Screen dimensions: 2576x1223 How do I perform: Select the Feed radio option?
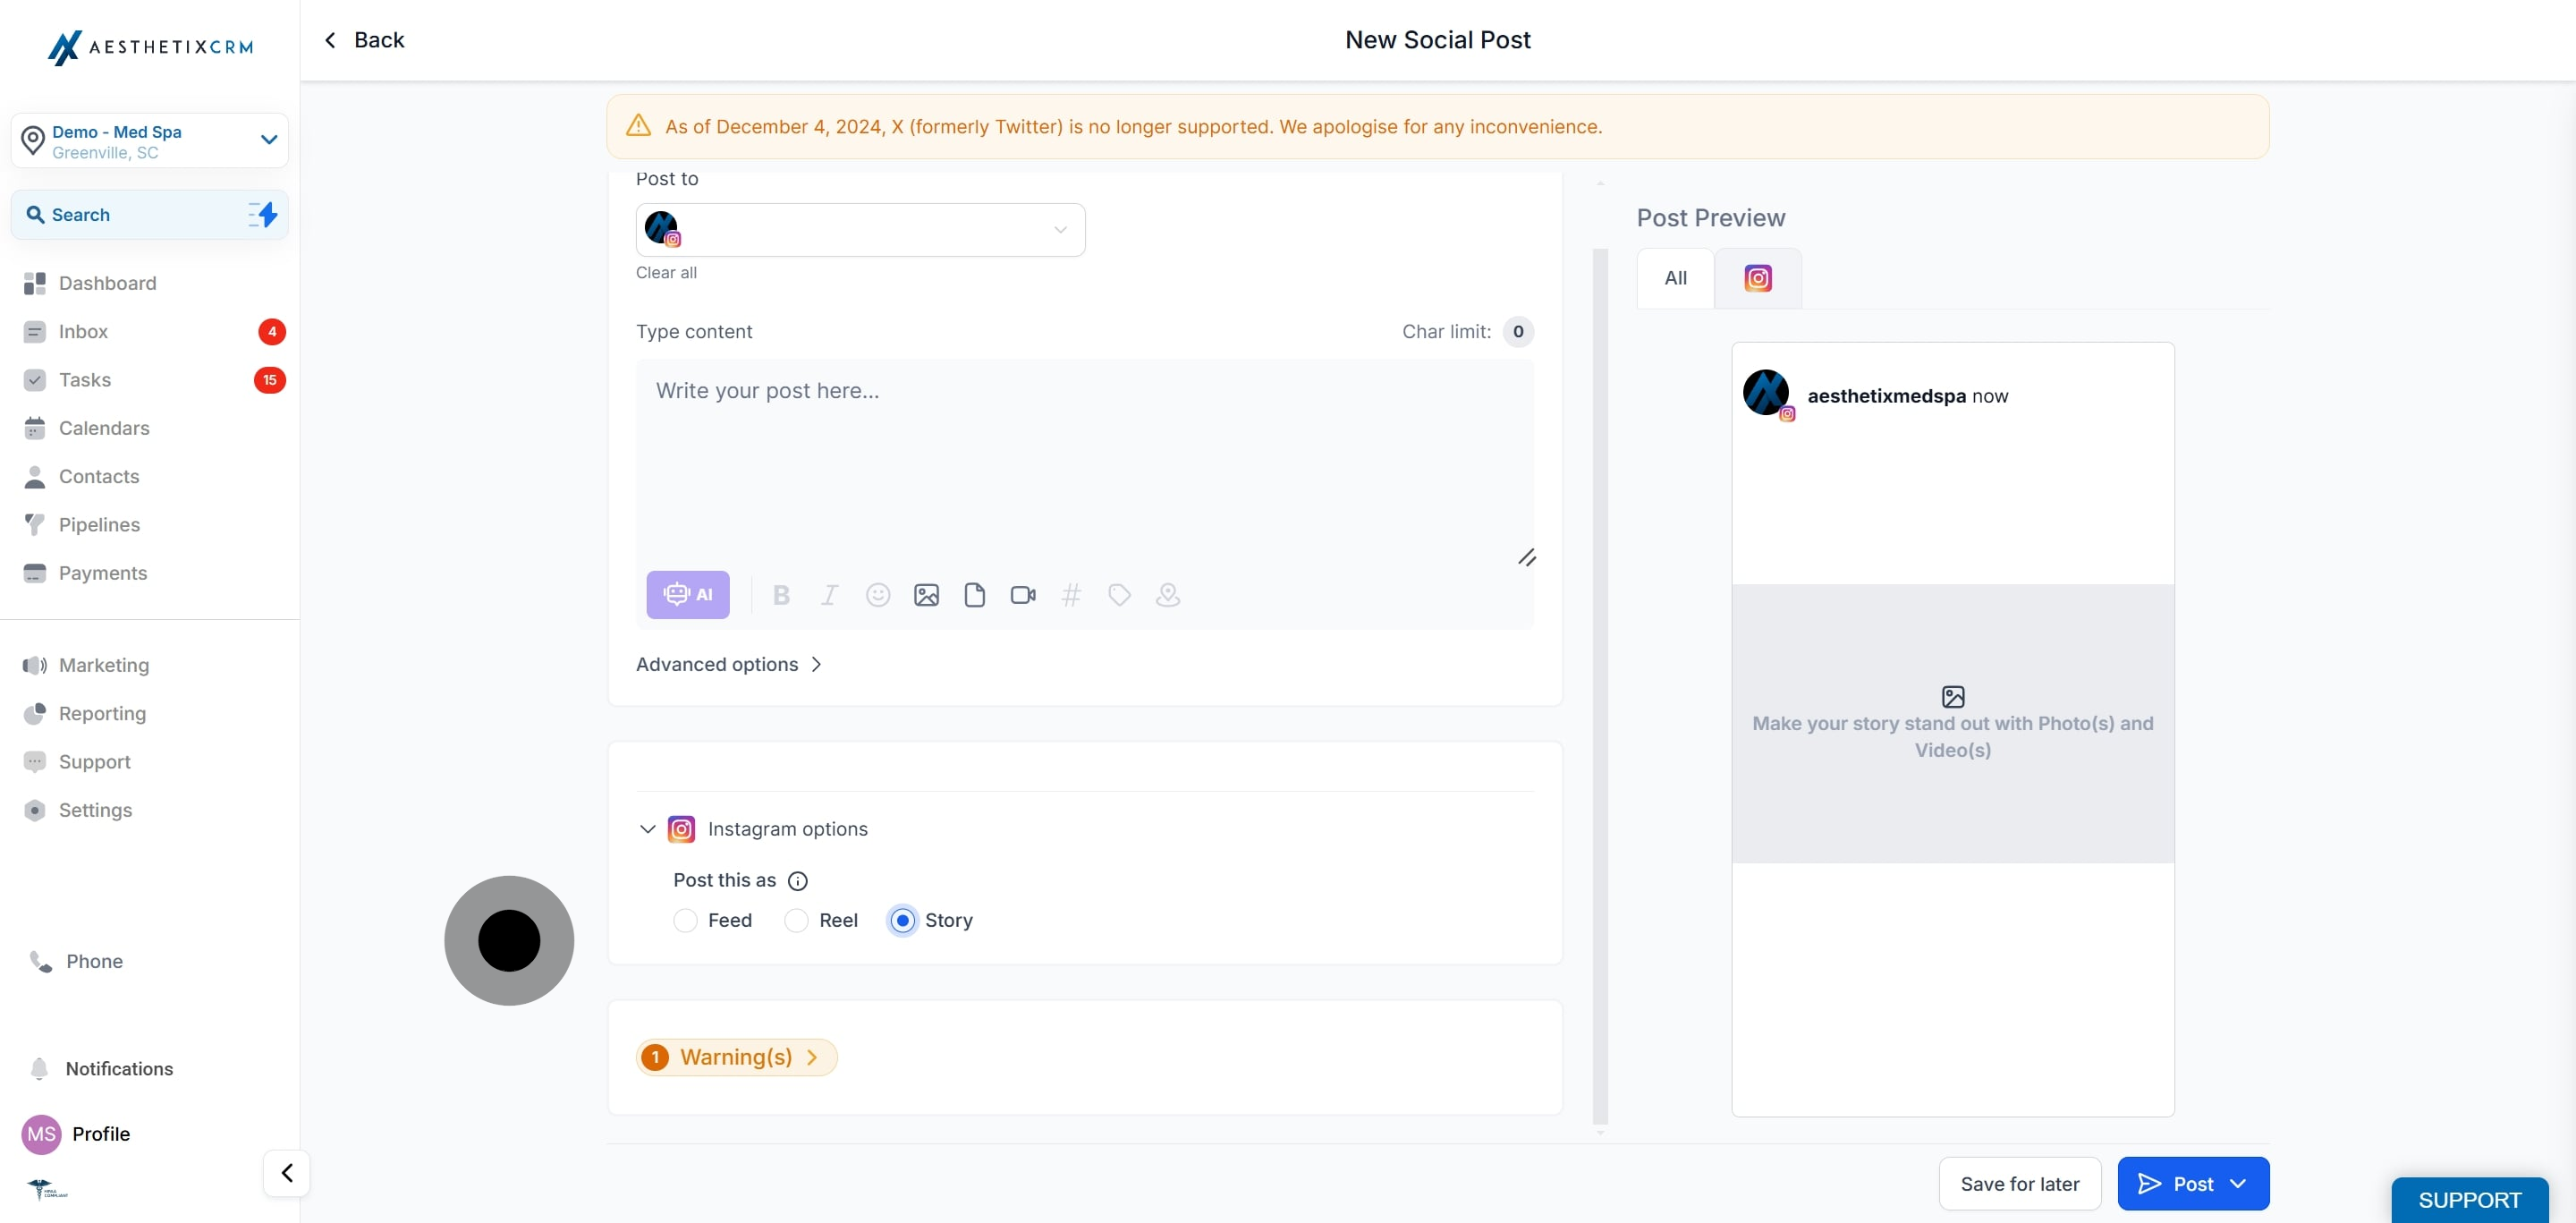point(685,920)
